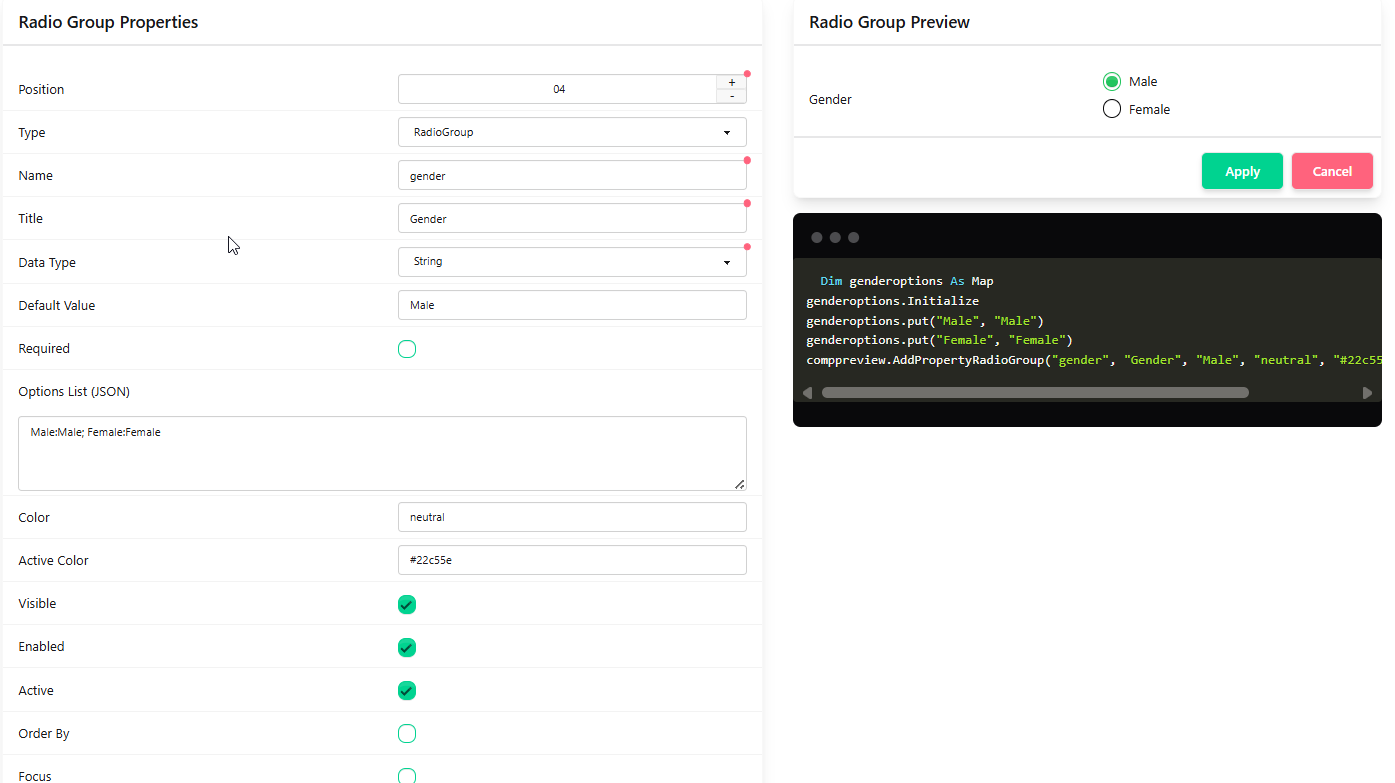Click the code scrollbar left arrow
This screenshot has height=783, width=1395.
[808, 393]
